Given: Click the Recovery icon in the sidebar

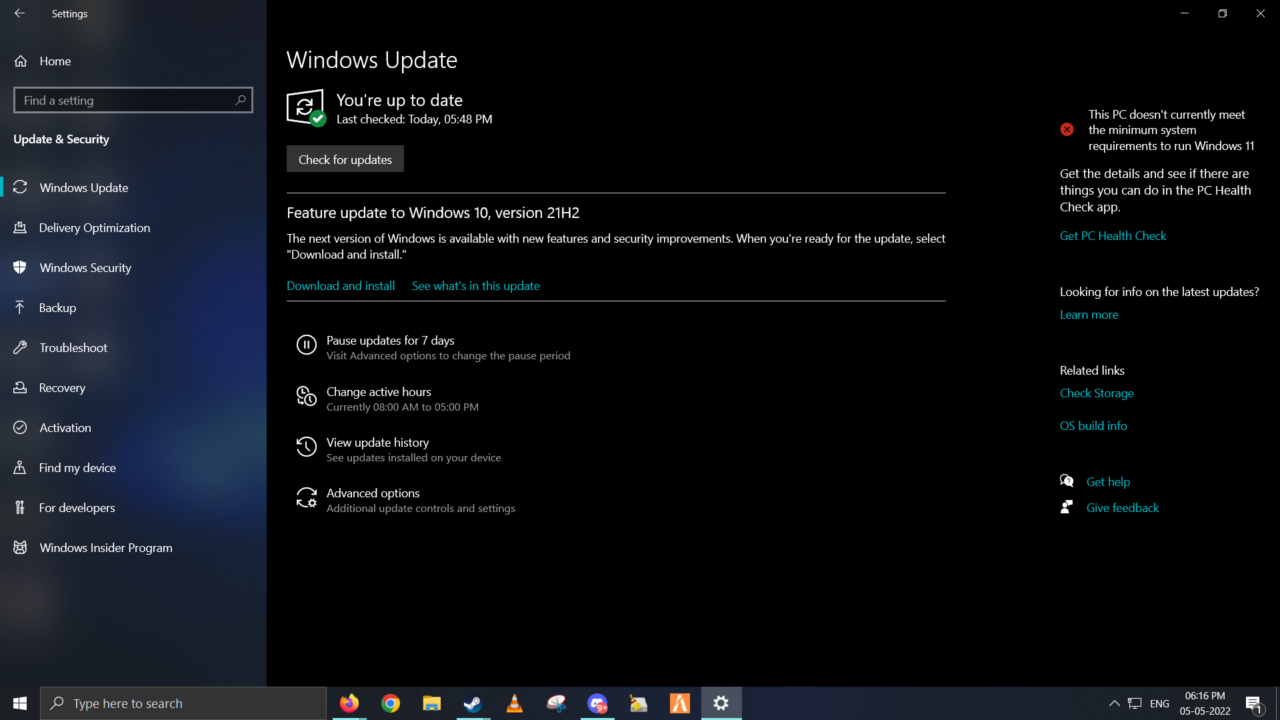Looking at the screenshot, I should 20,388.
